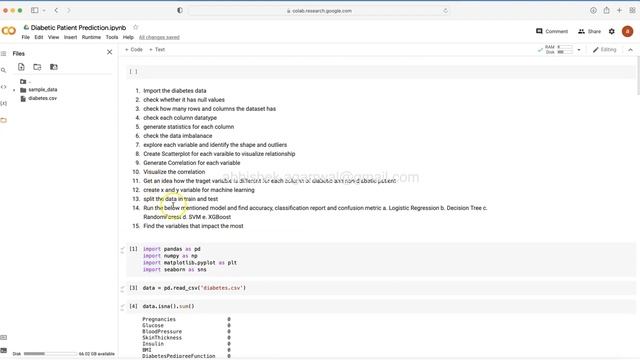The height and width of the screenshot is (360, 640).
Task: Go to parent directory '..' folder
Action: (x=26, y=82)
